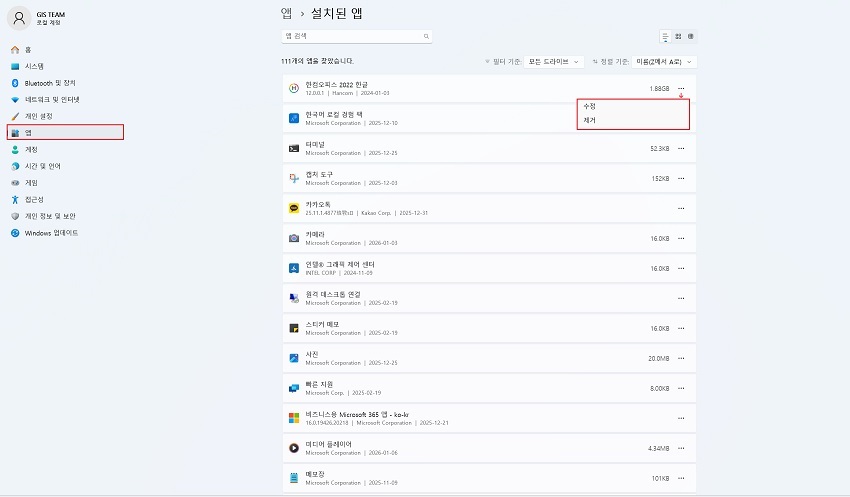Click the 빠른 지원 app icon
The height and width of the screenshot is (497, 850).
(x=294, y=388)
